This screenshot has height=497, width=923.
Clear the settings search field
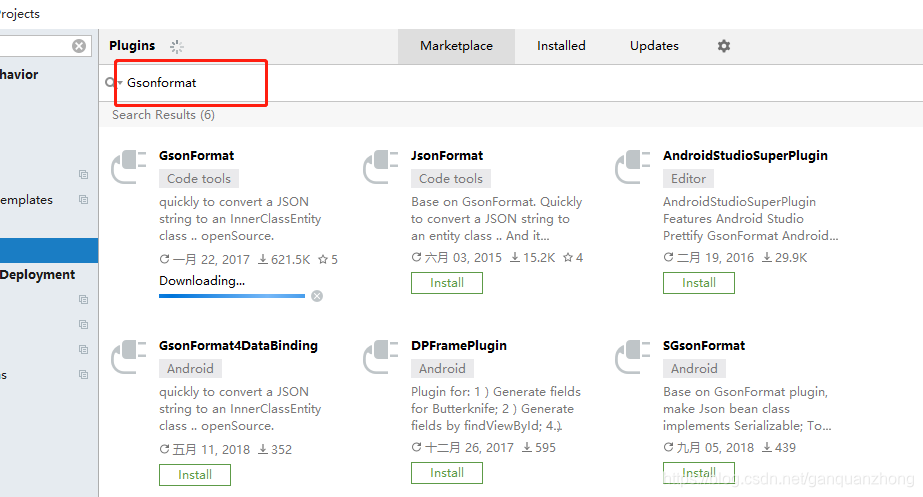[79, 46]
